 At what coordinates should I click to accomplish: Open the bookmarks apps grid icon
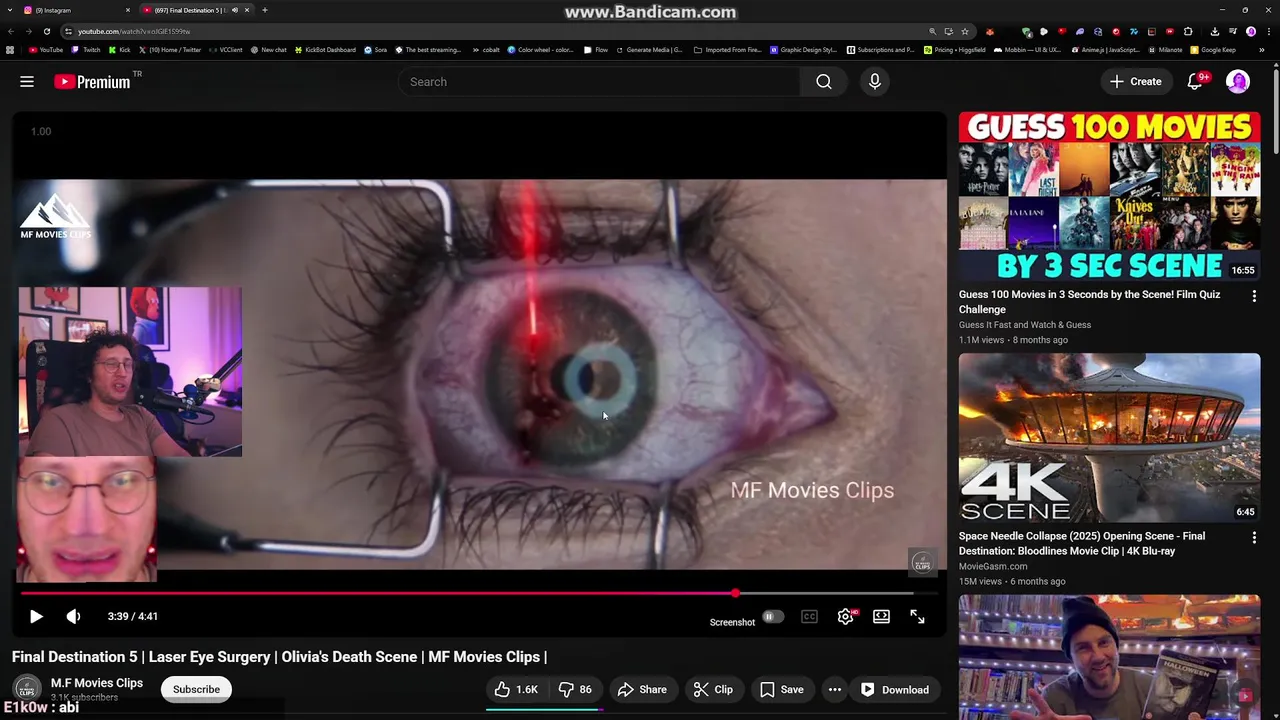point(10,50)
